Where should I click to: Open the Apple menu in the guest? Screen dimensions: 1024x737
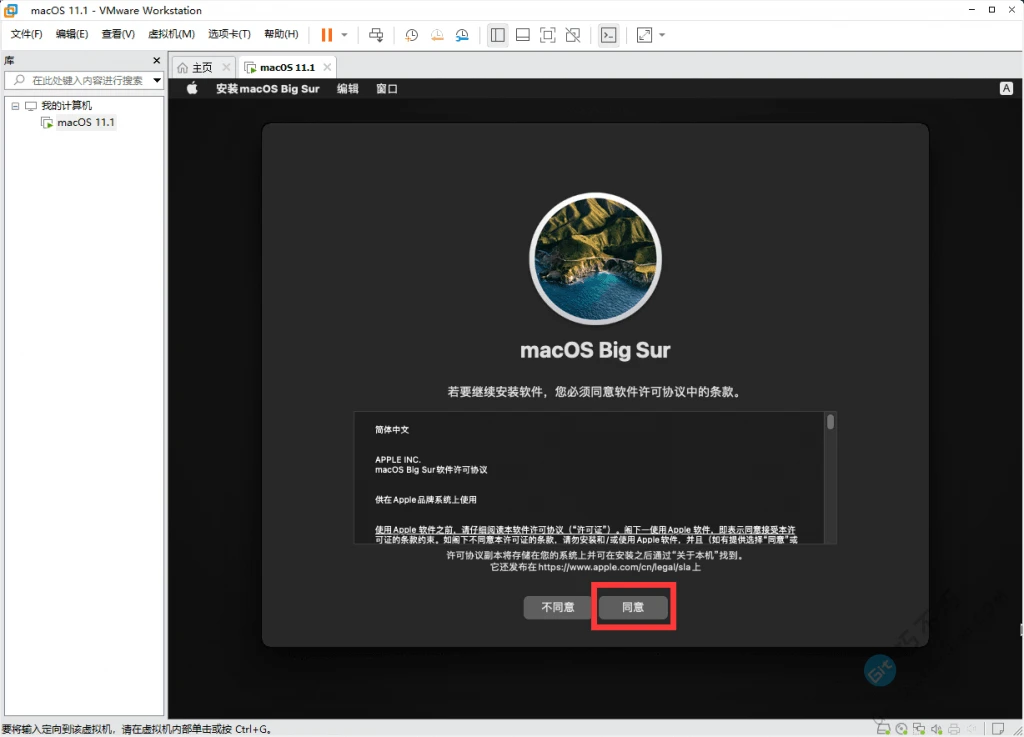click(x=192, y=88)
